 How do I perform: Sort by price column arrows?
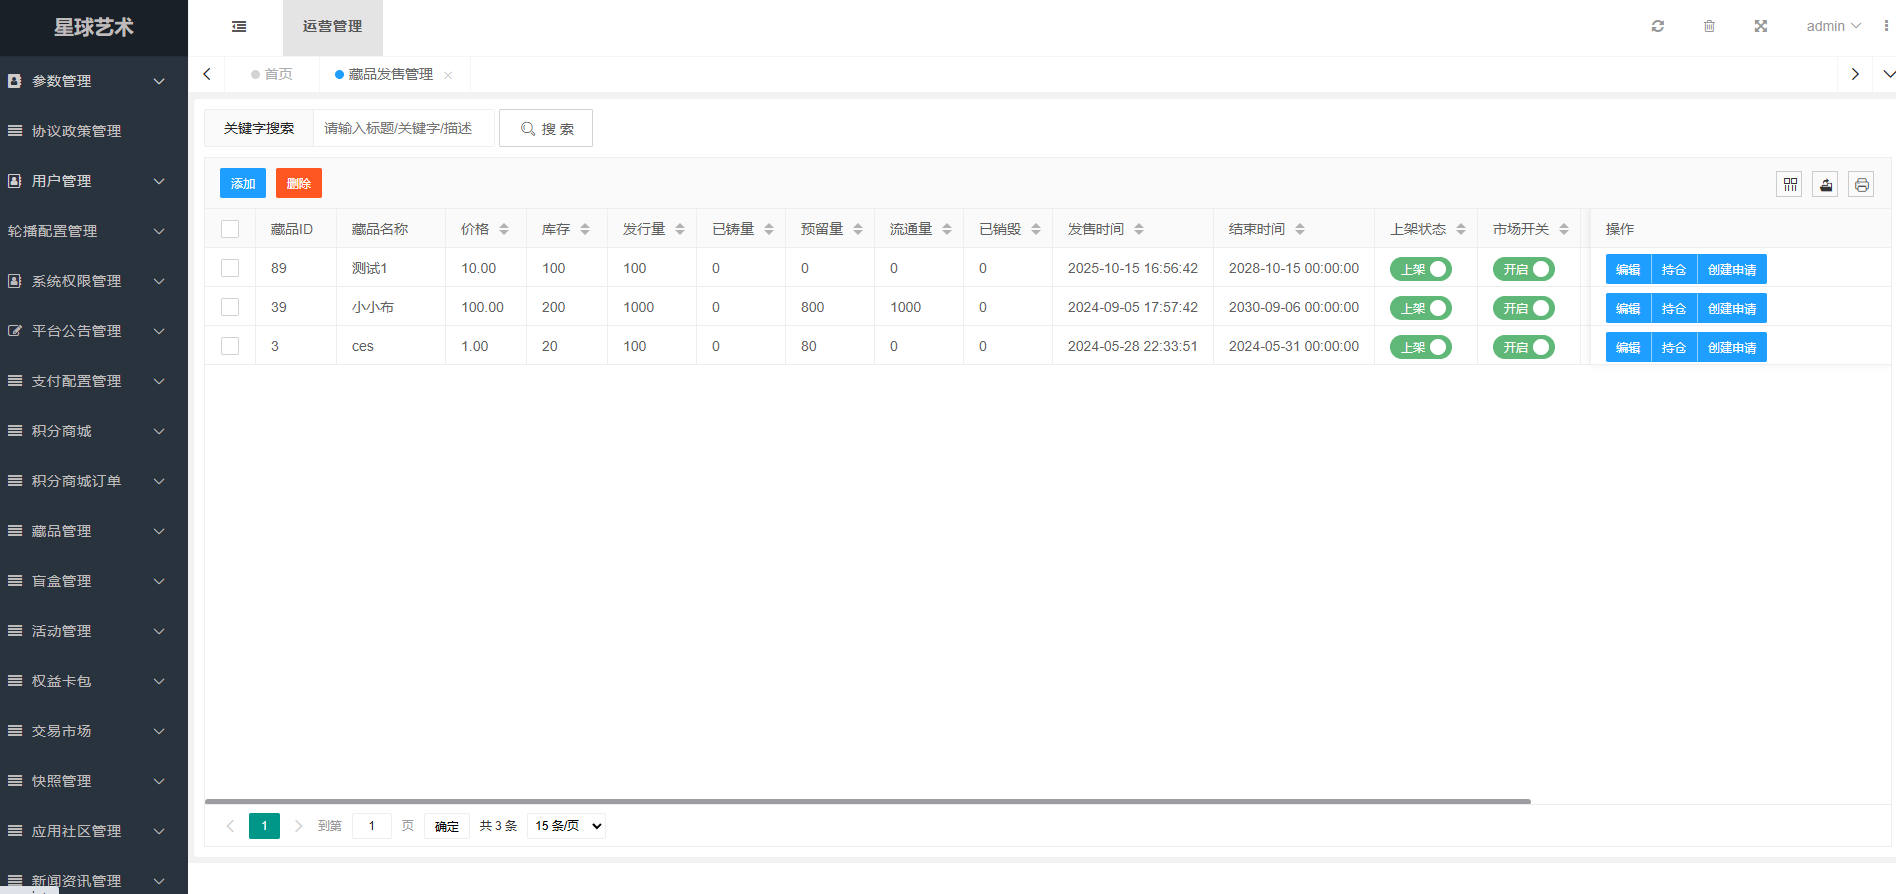point(504,229)
